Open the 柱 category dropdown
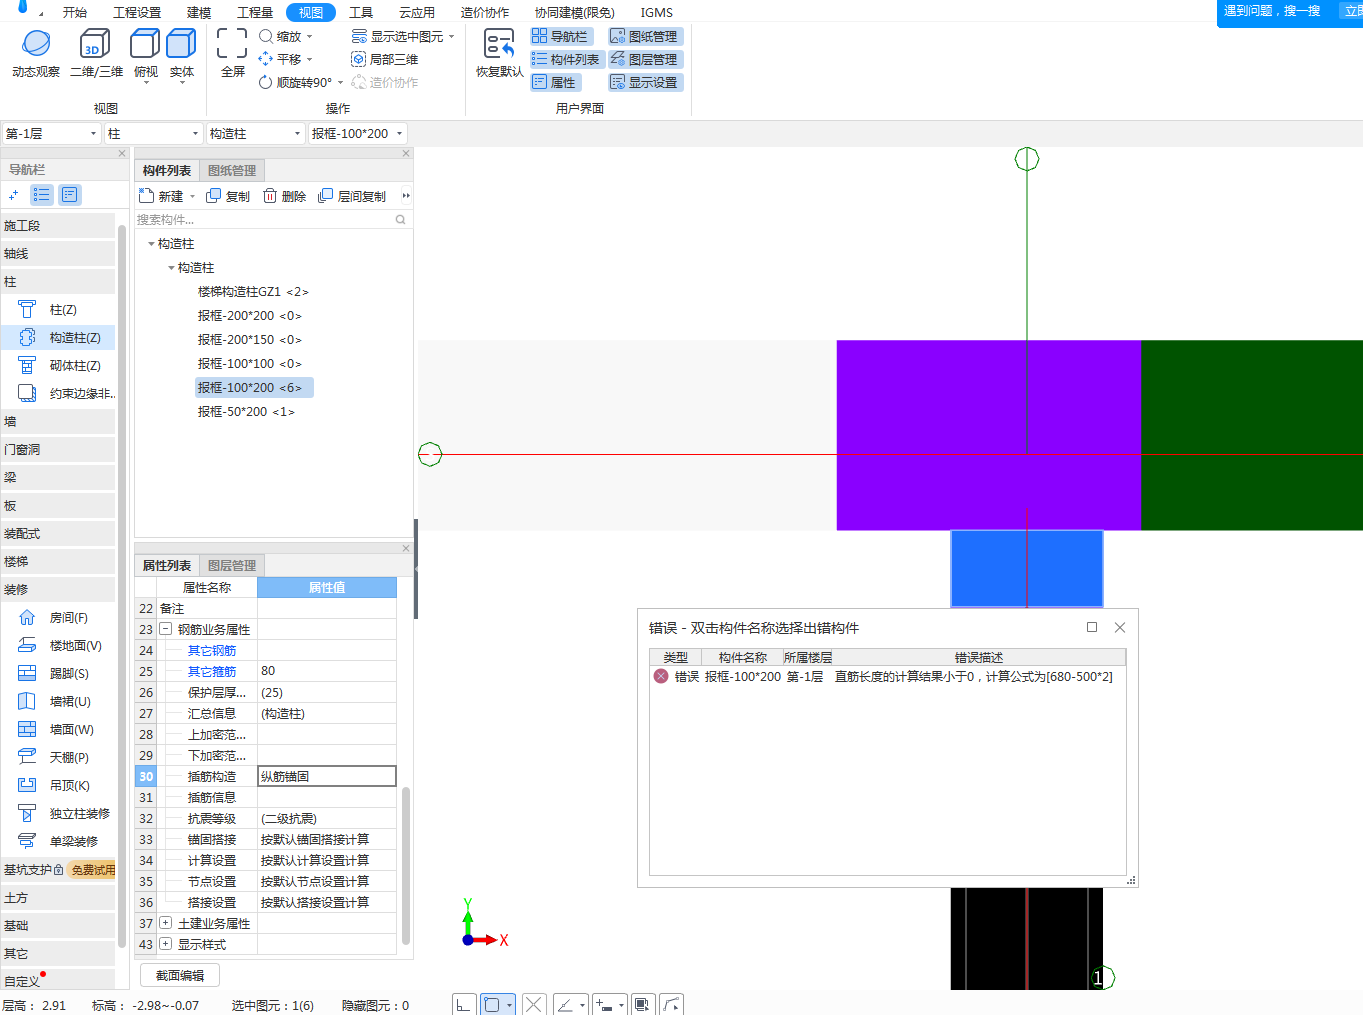1363x1015 pixels. point(153,133)
